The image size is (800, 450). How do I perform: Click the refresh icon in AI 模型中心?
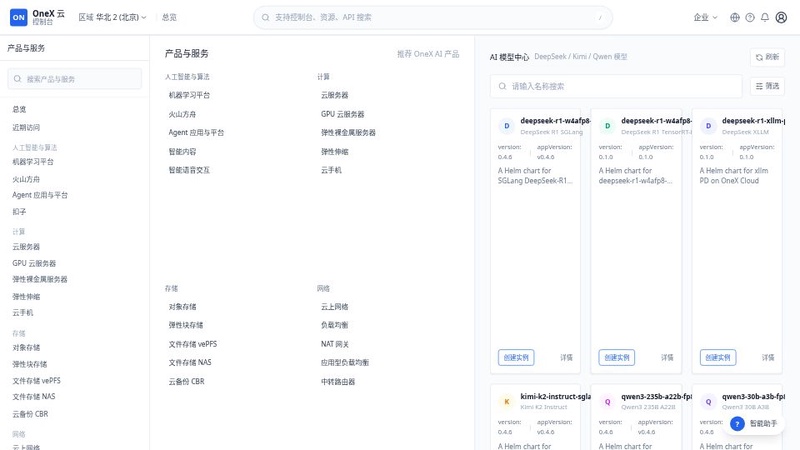[759, 57]
